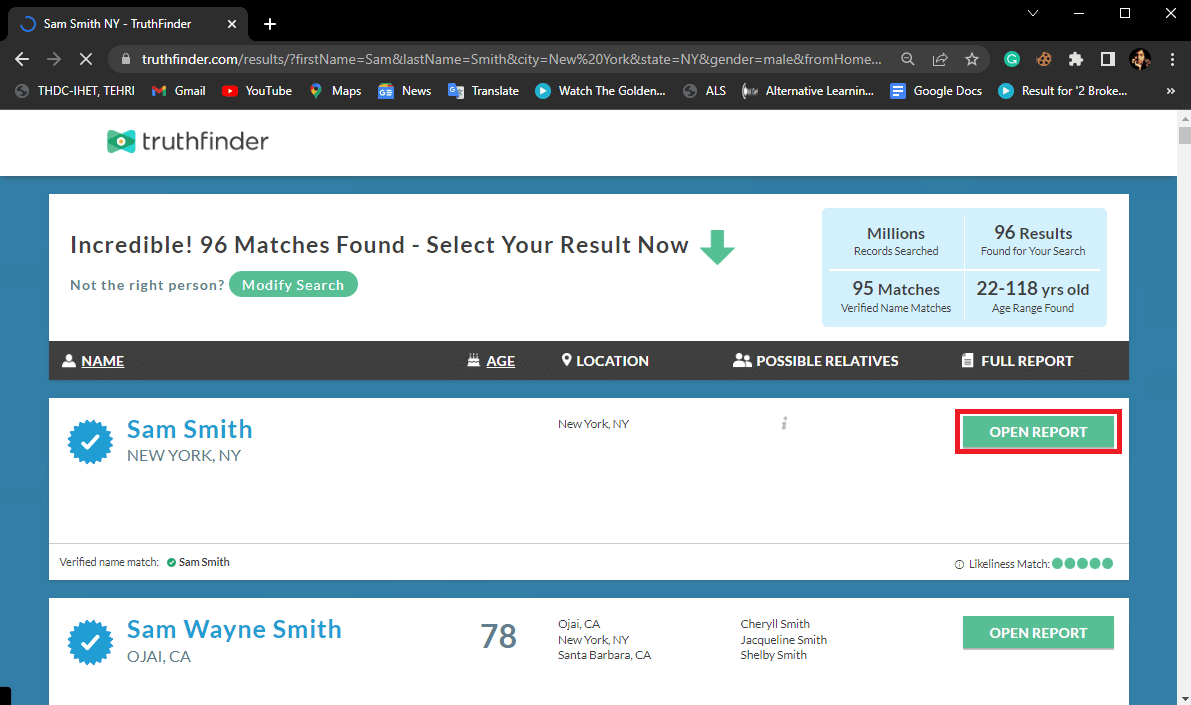Click the verified badge beside Sam Wayne Smith
This screenshot has width=1191, height=705.
point(90,642)
